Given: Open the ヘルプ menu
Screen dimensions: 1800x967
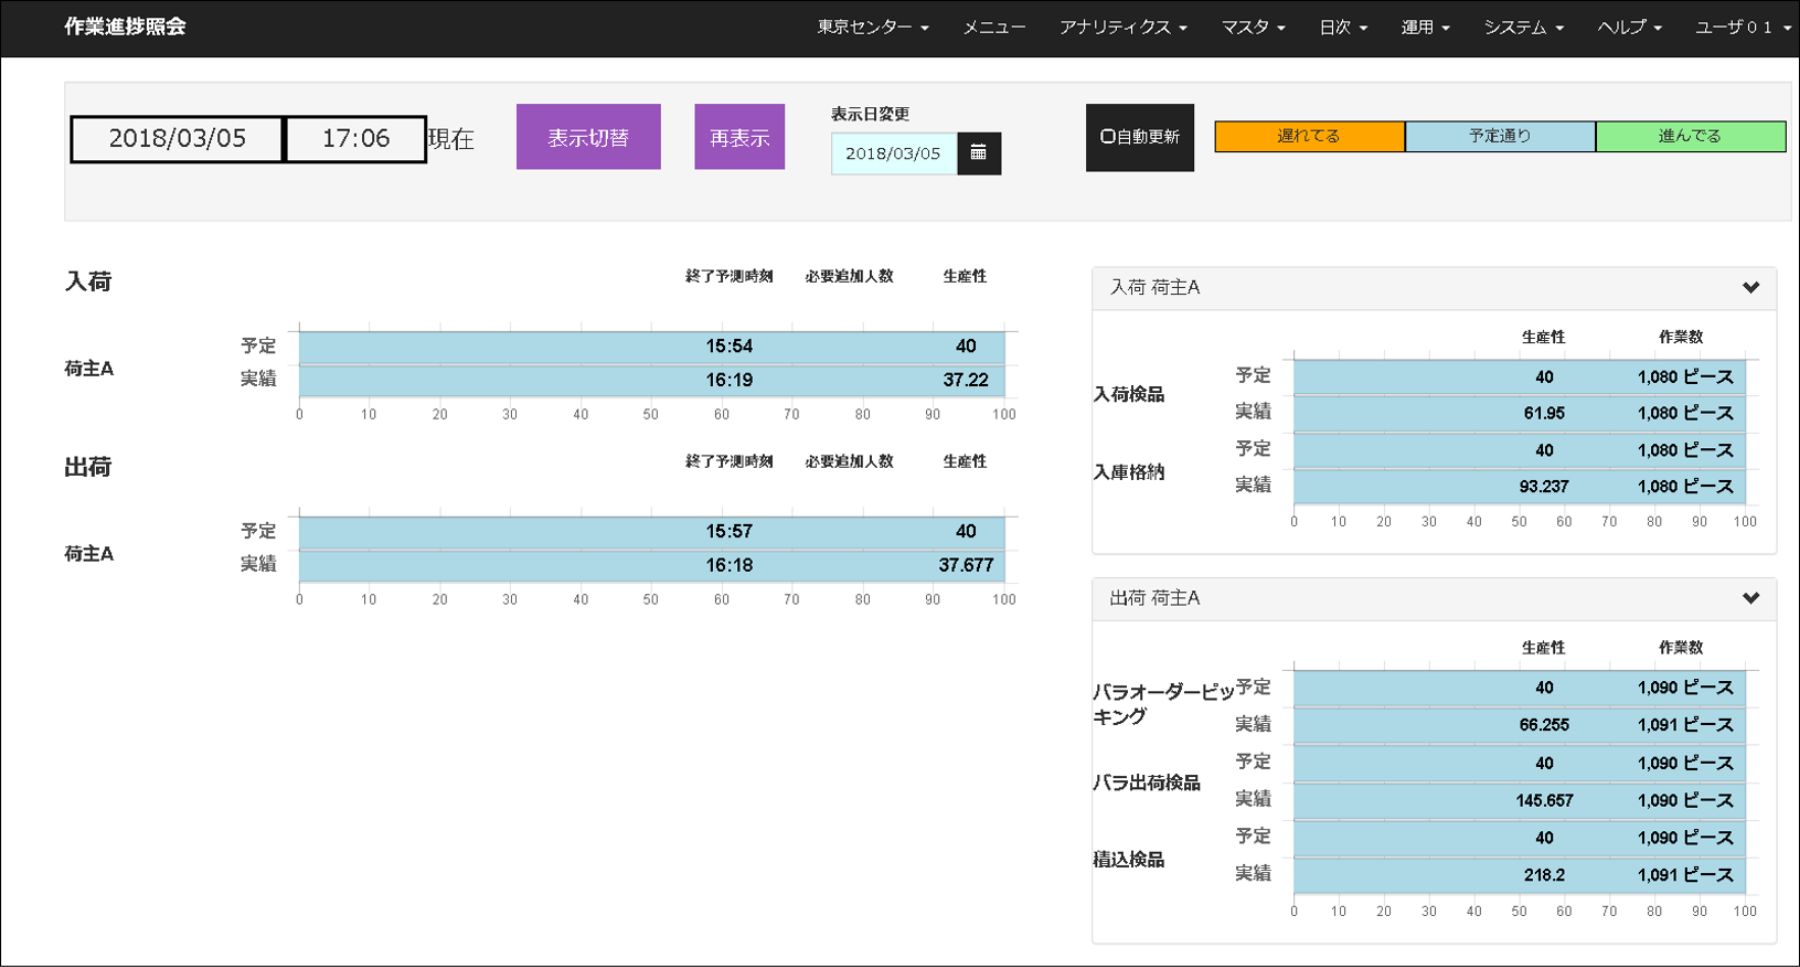Looking at the screenshot, I should coord(1628,27).
